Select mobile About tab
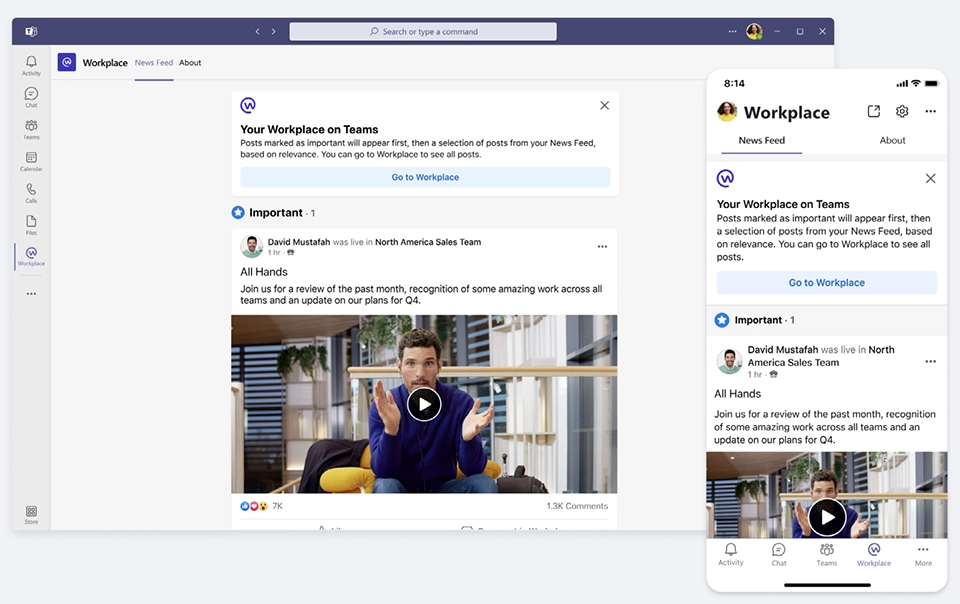Screen dimensions: 960x604 tap(892, 140)
